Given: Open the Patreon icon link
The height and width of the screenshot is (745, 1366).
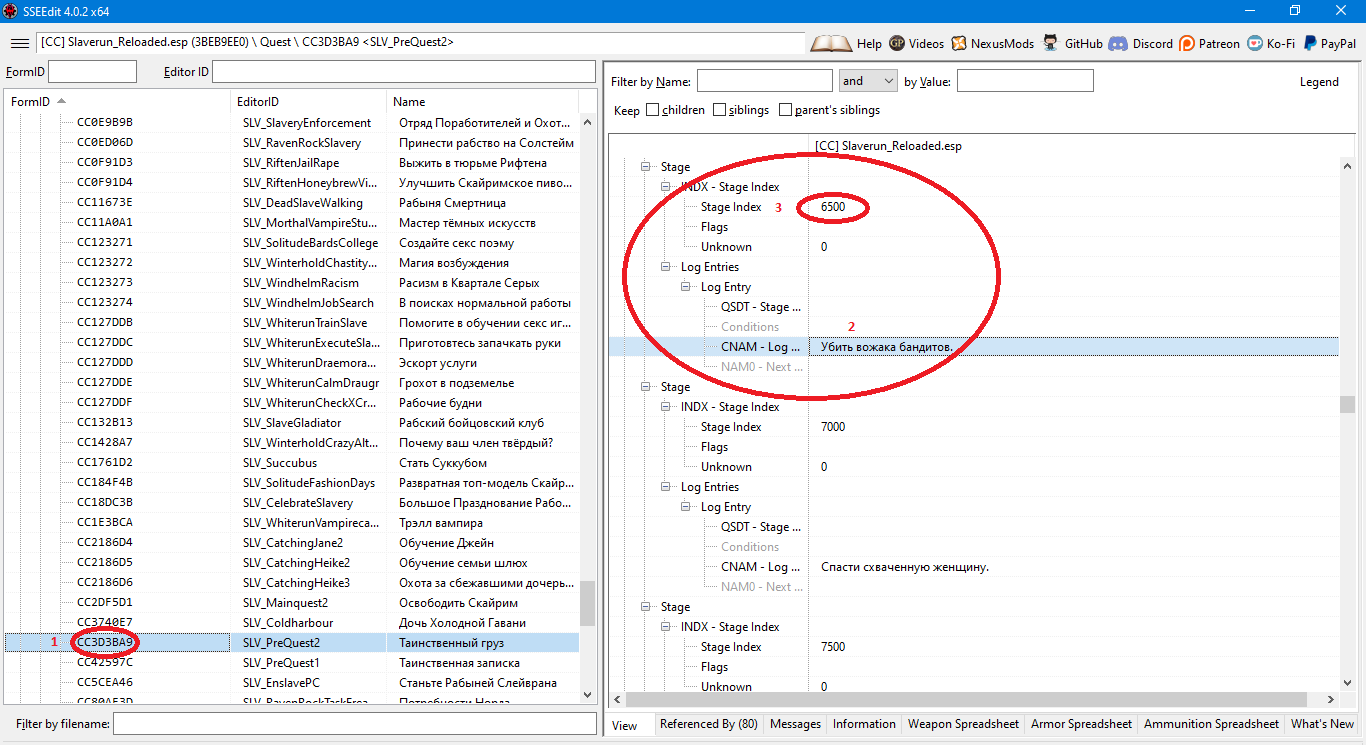Looking at the screenshot, I should click(1187, 43).
